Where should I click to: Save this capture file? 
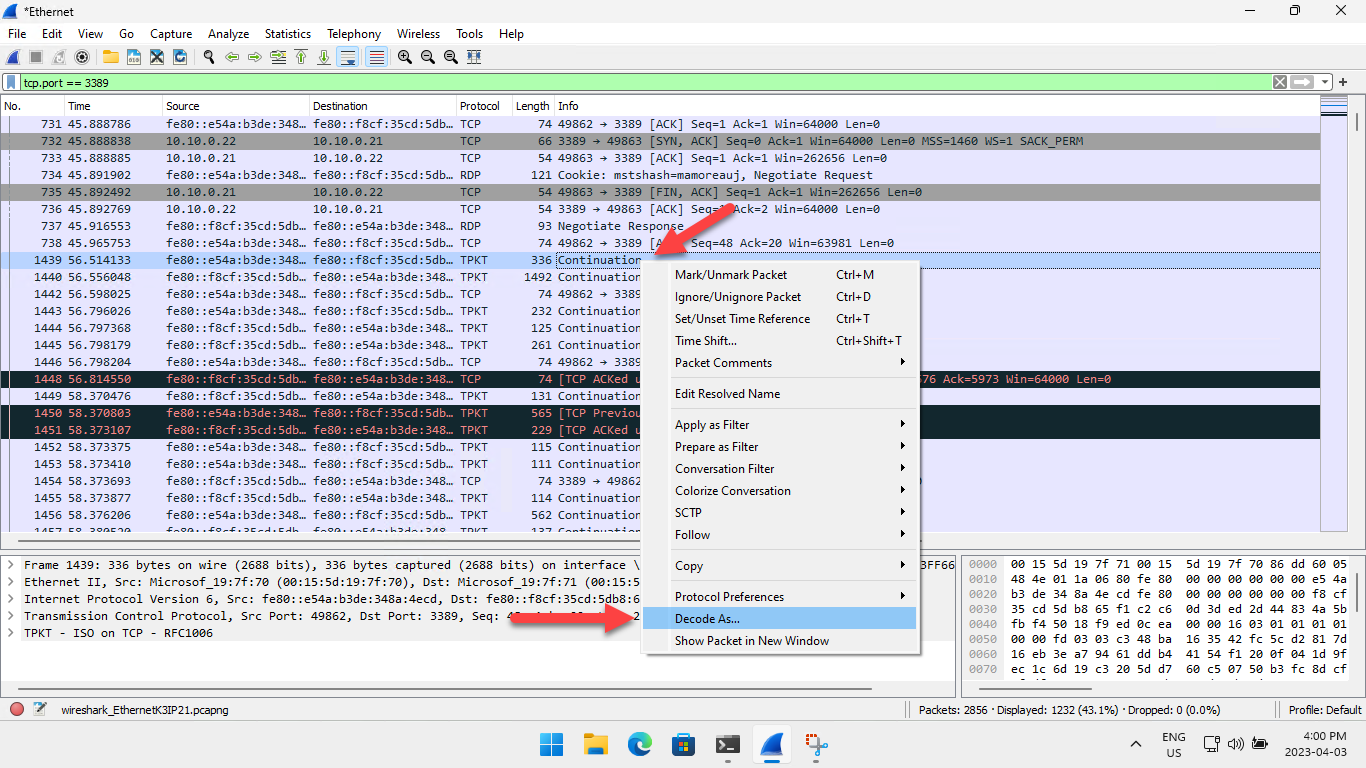133,57
